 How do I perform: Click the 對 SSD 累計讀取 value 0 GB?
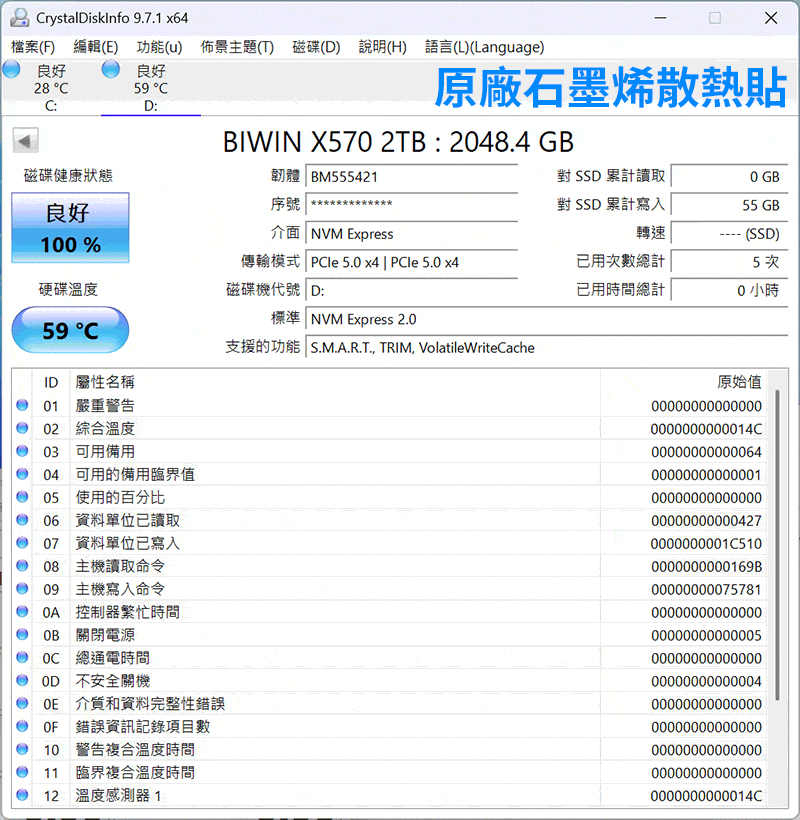[x=729, y=177]
